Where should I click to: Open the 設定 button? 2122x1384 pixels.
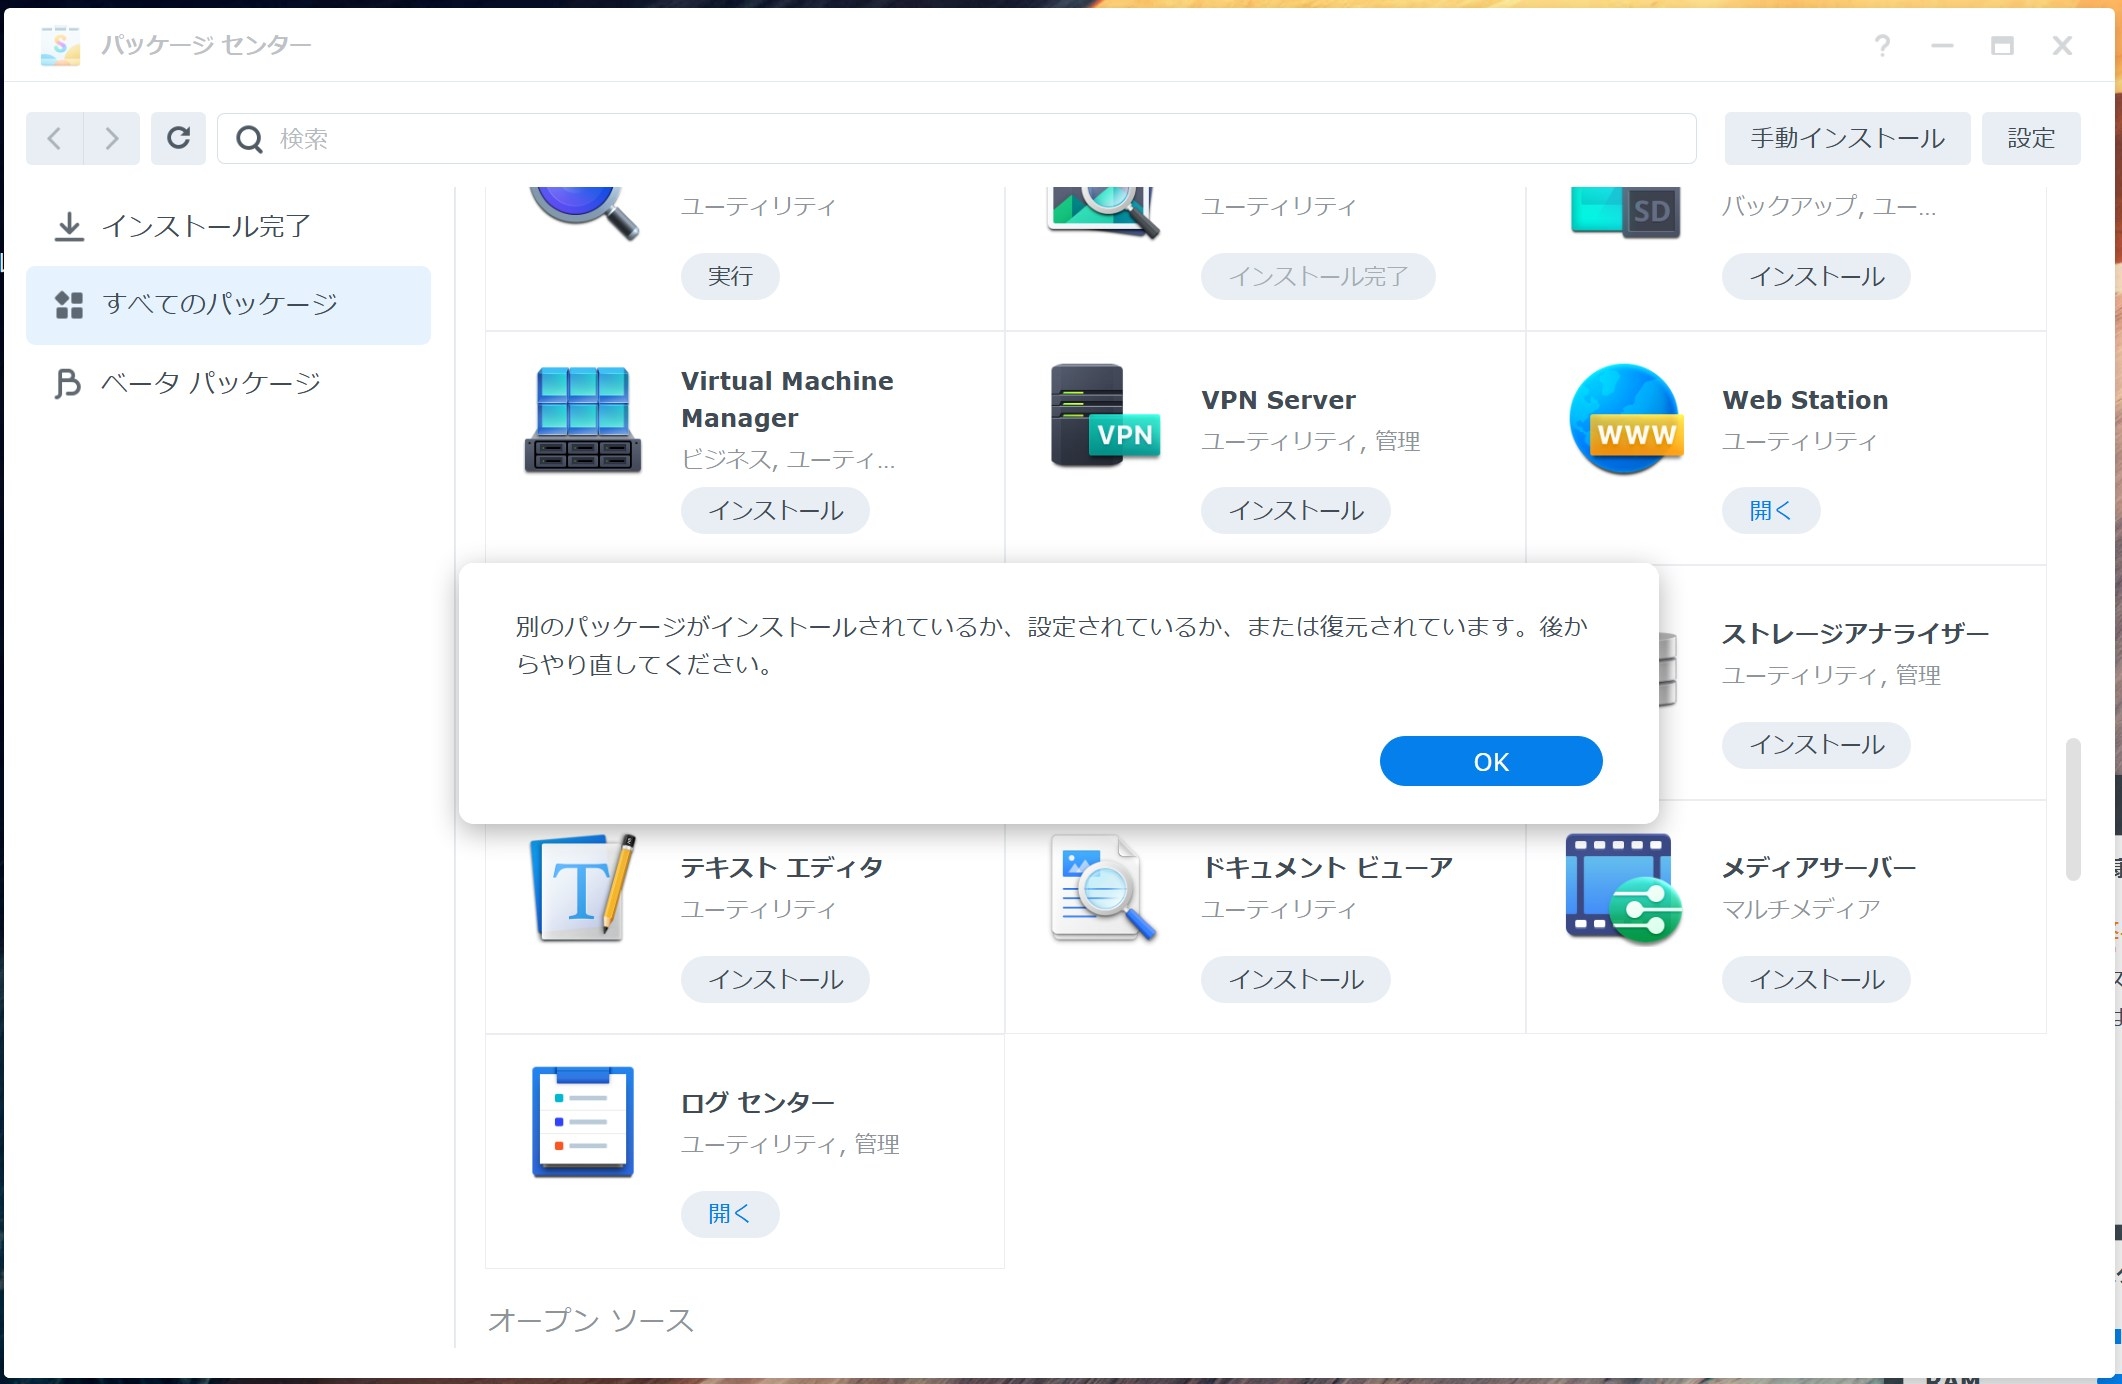[2030, 138]
